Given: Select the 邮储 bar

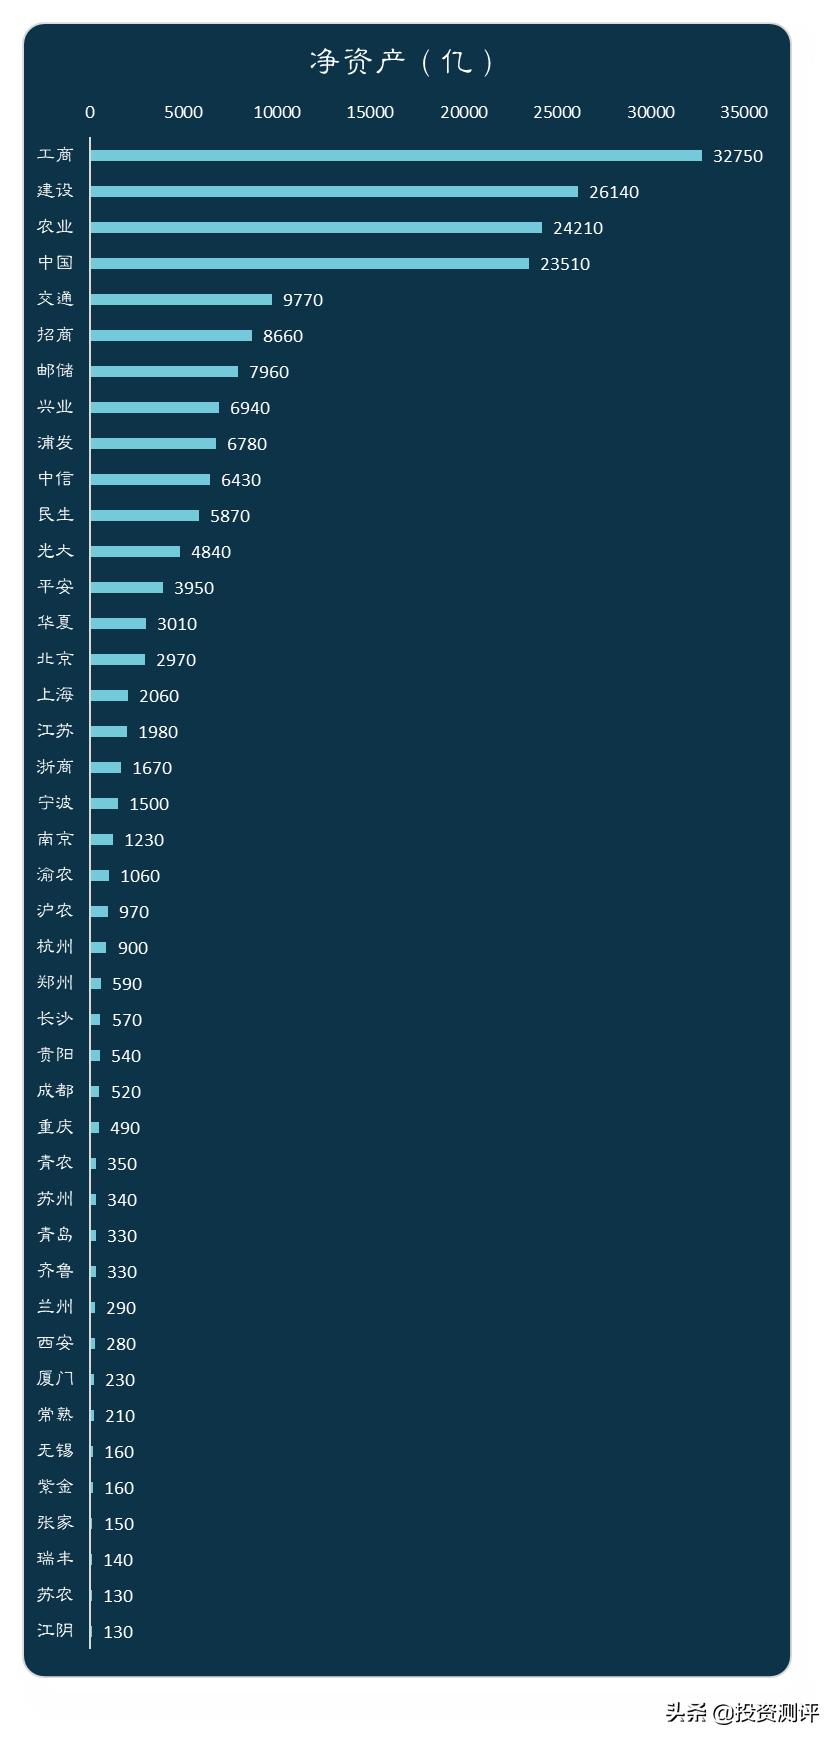Looking at the screenshot, I should coord(164,372).
